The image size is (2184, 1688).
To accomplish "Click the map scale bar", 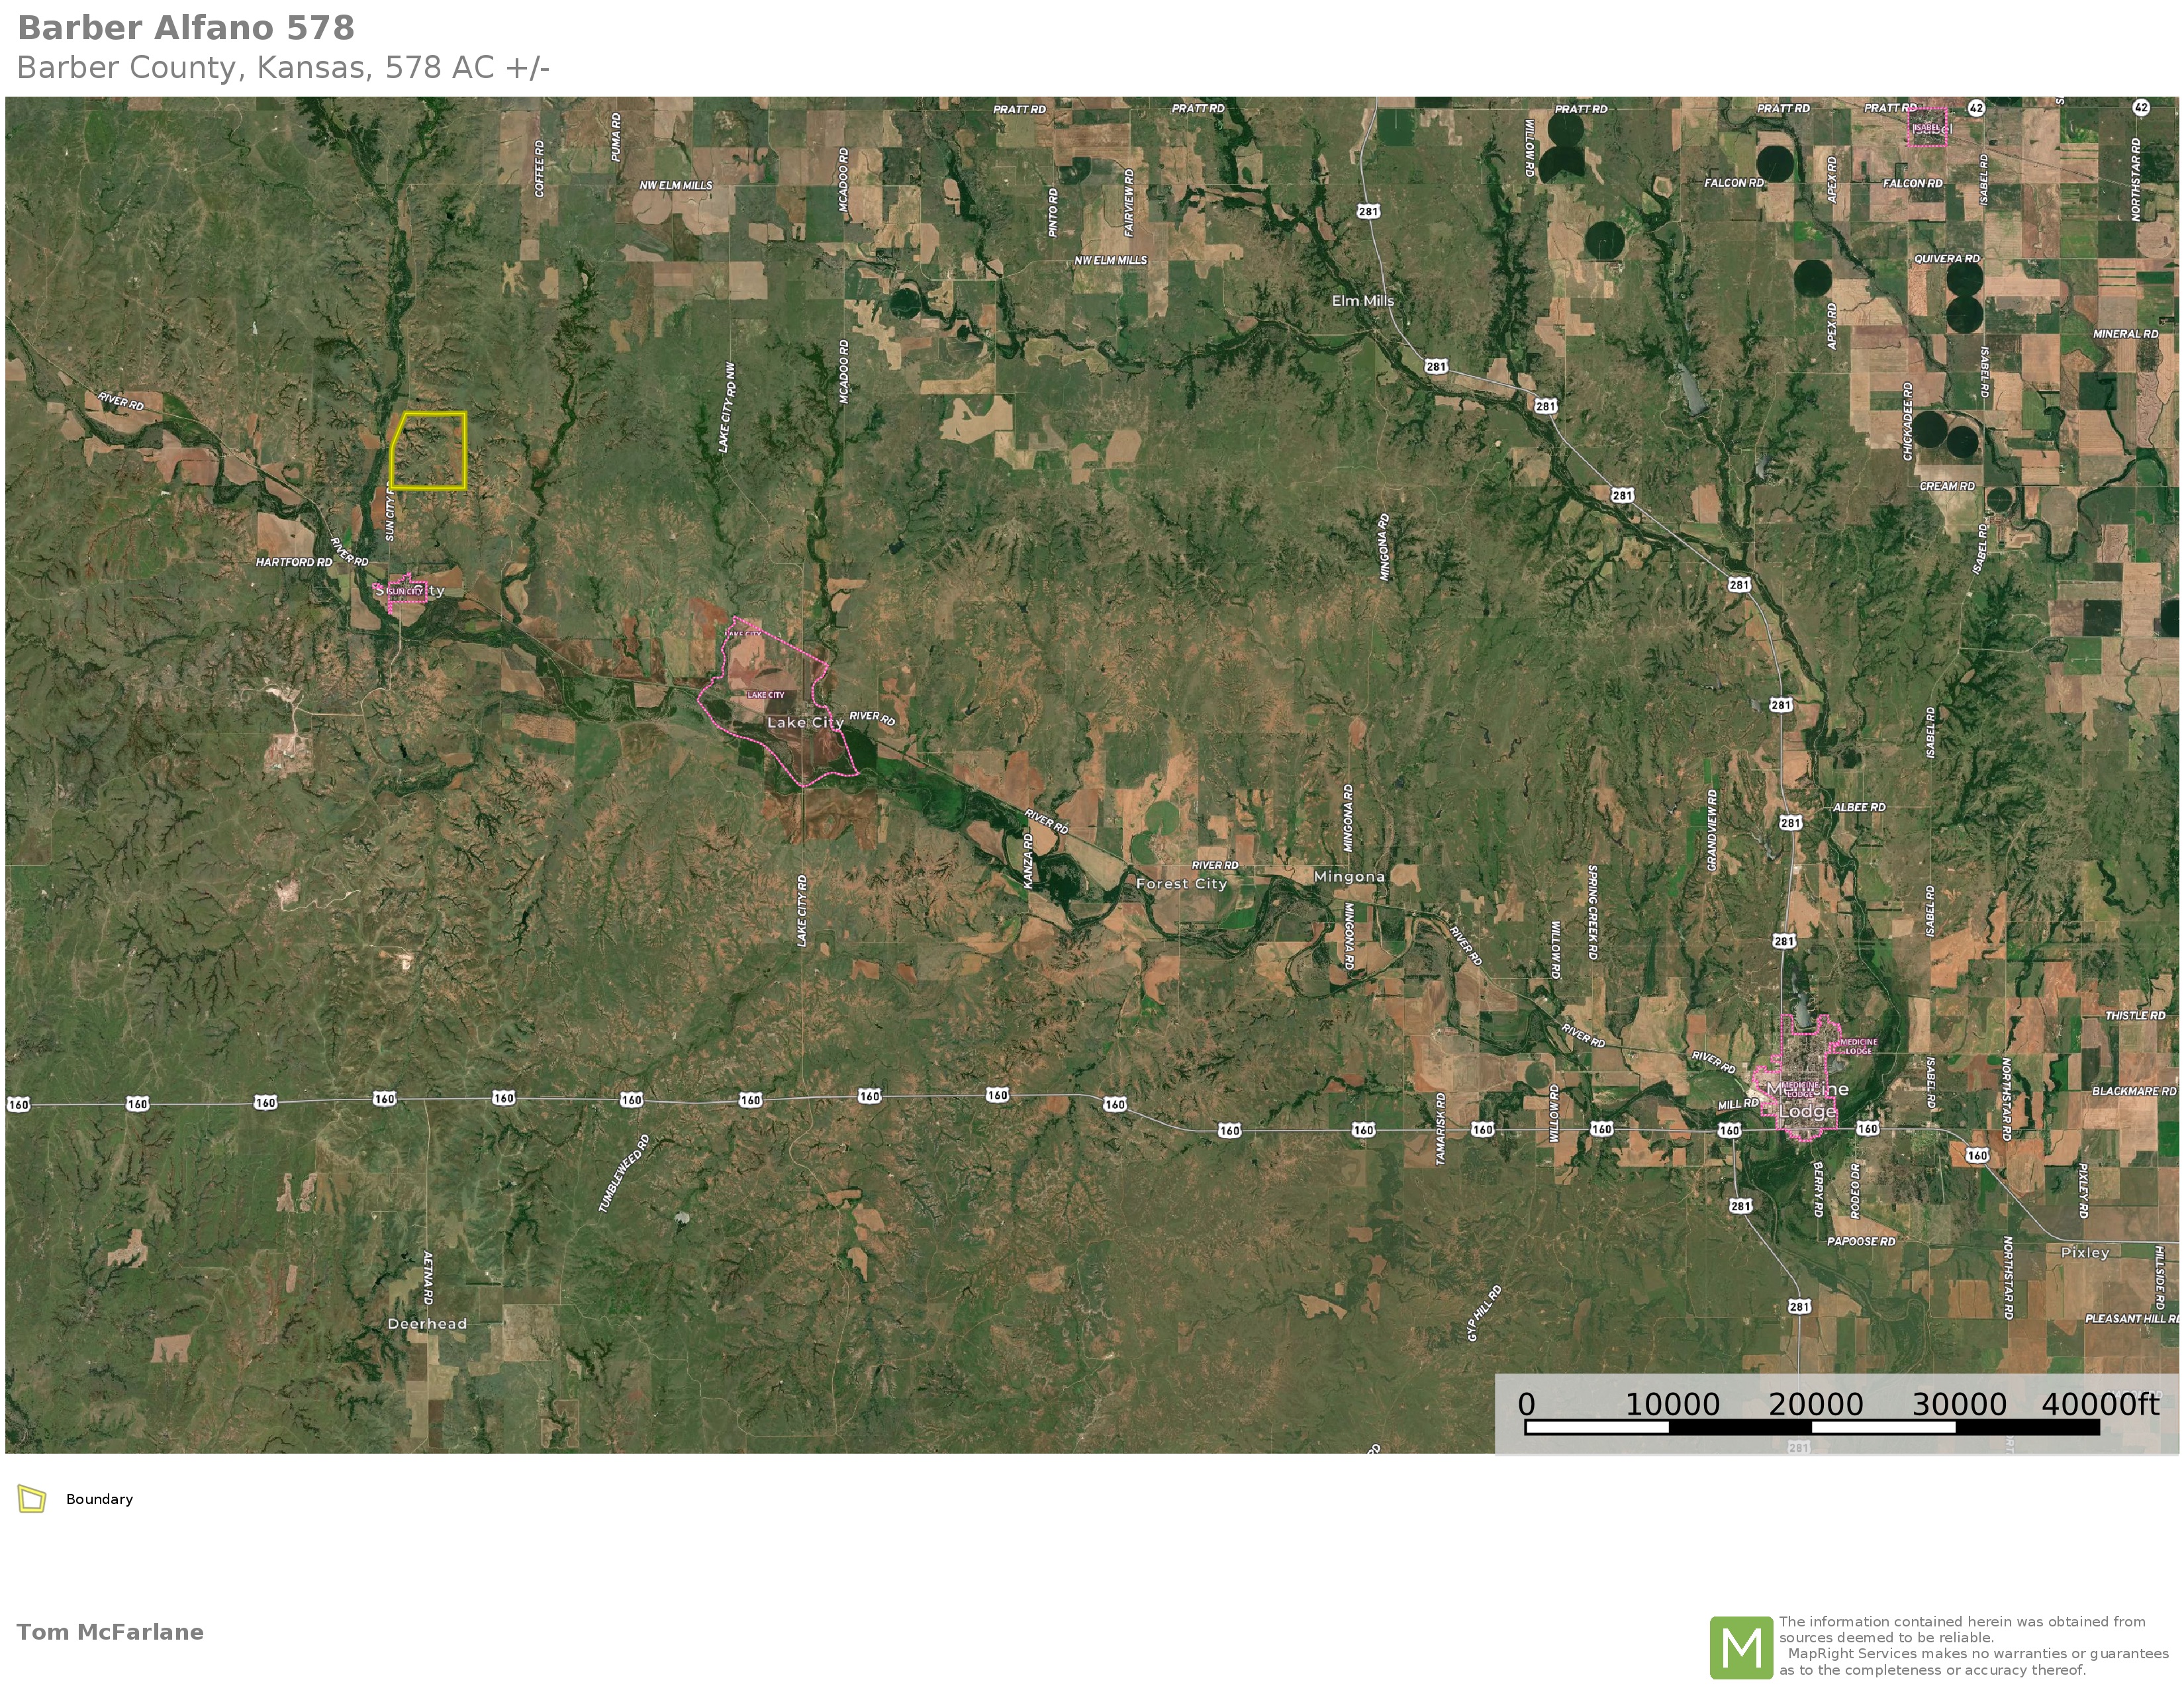I will tap(1812, 1427).
